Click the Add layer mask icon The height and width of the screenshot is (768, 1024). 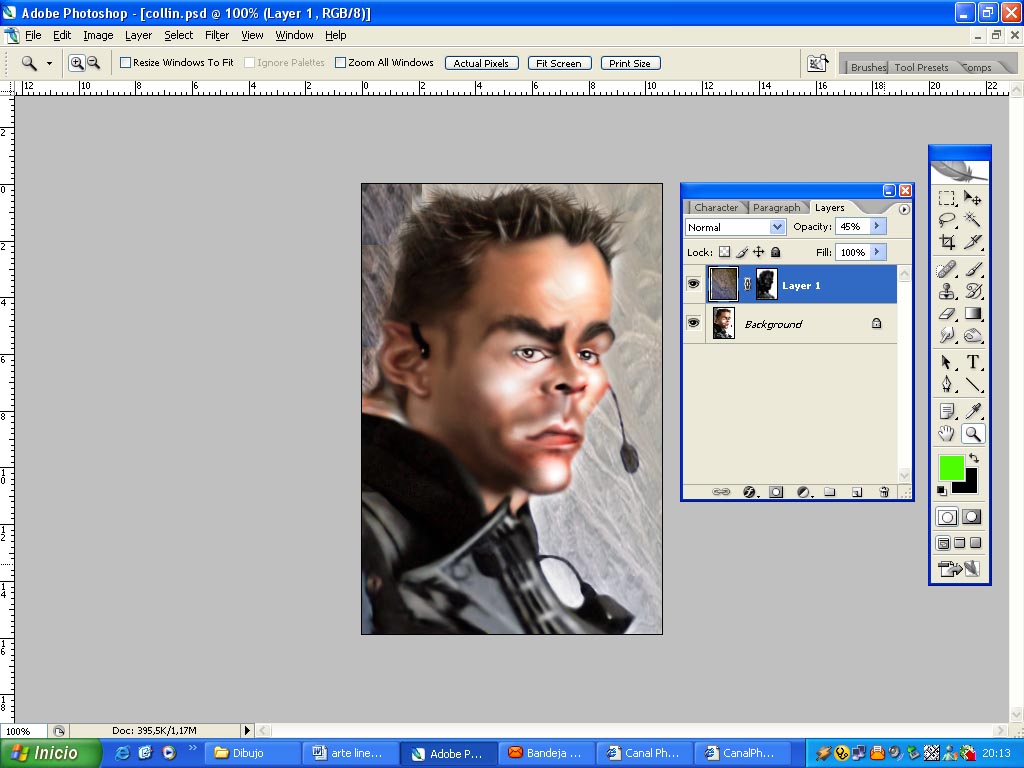(x=776, y=492)
